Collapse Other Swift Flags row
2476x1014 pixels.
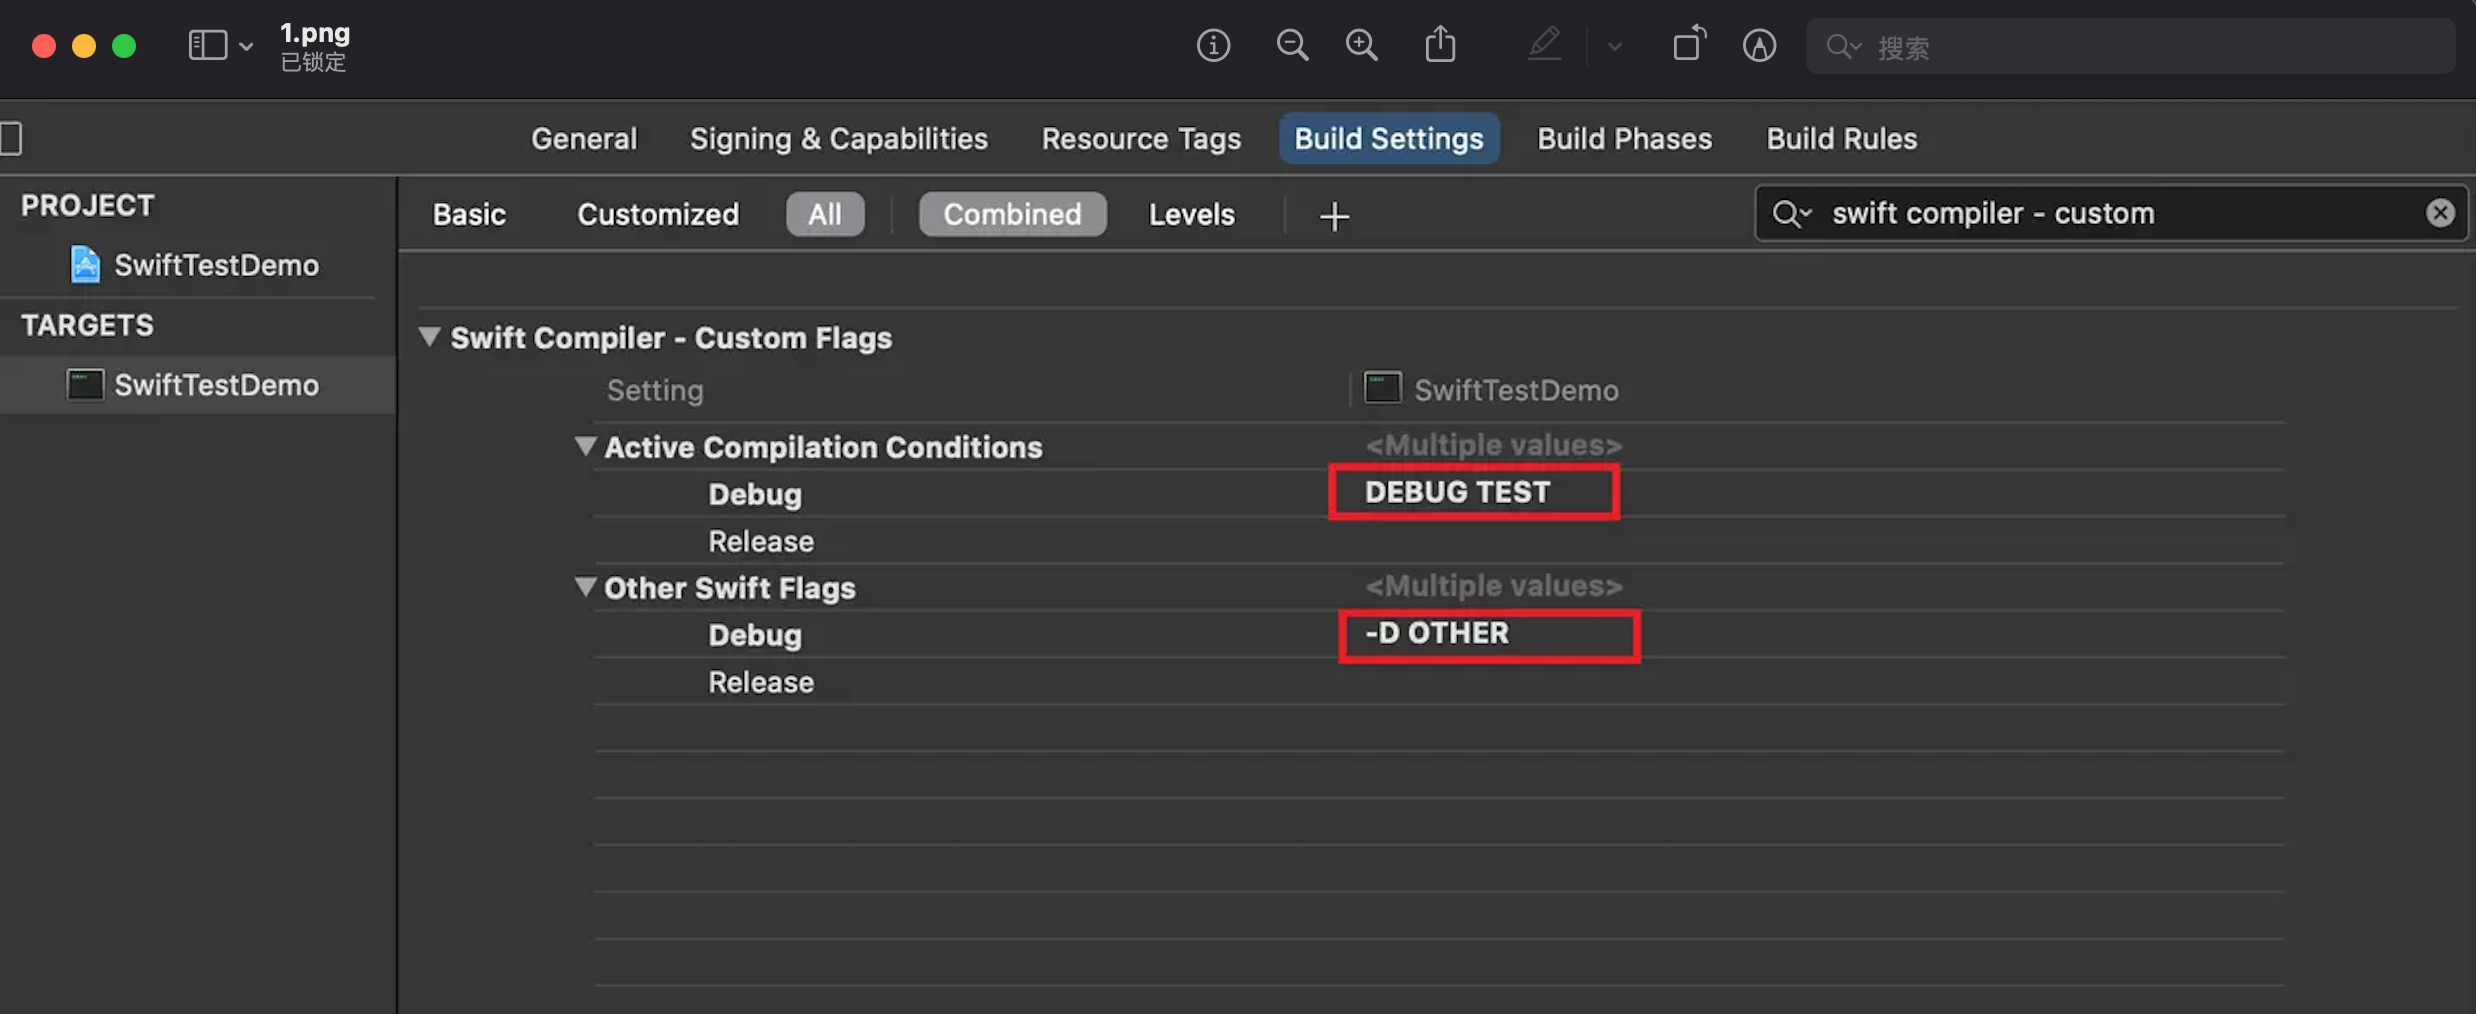585,587
